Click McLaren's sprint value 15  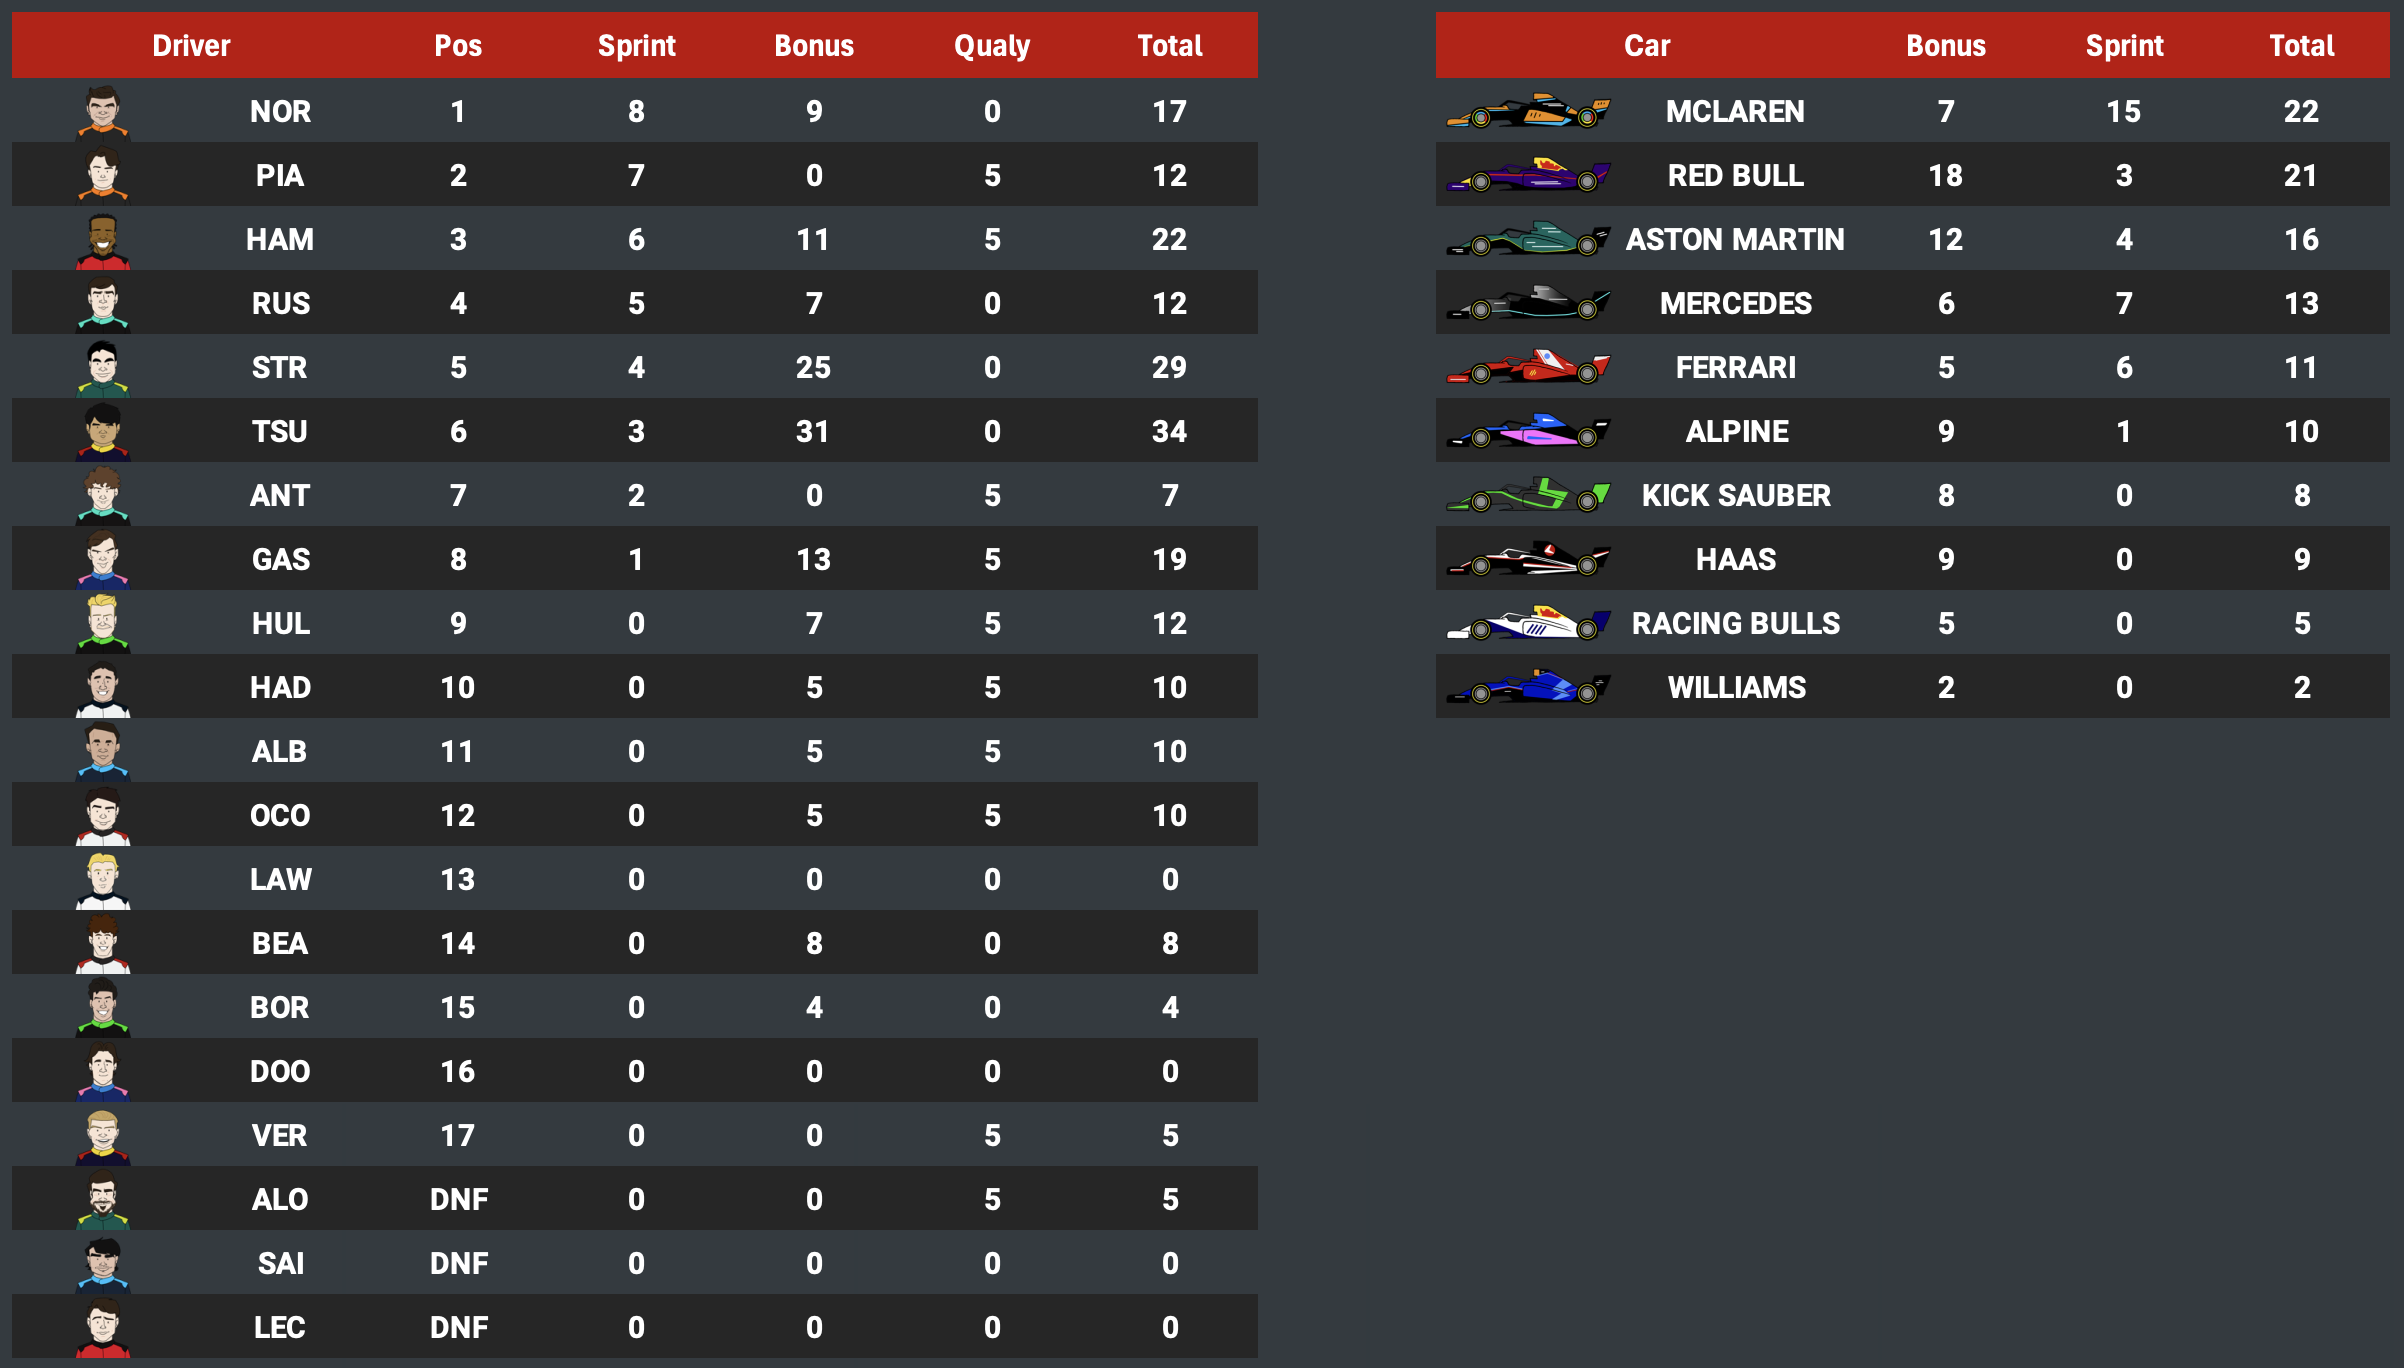coord(2124,111)
